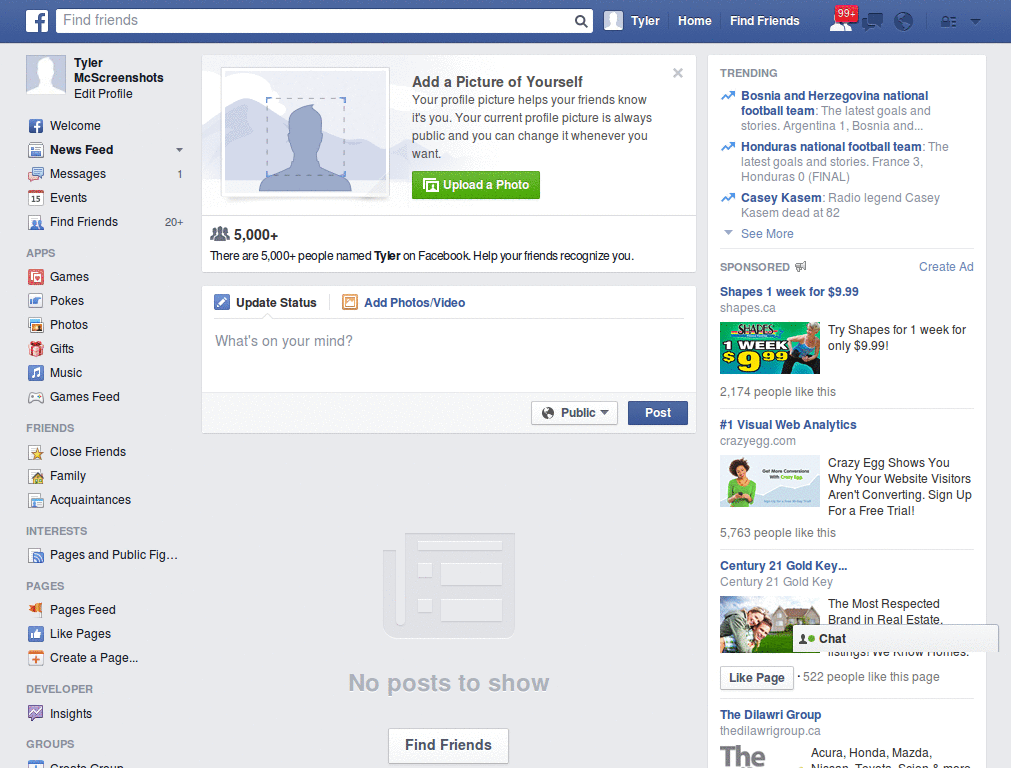Open the Chat bar

point(895,639)
